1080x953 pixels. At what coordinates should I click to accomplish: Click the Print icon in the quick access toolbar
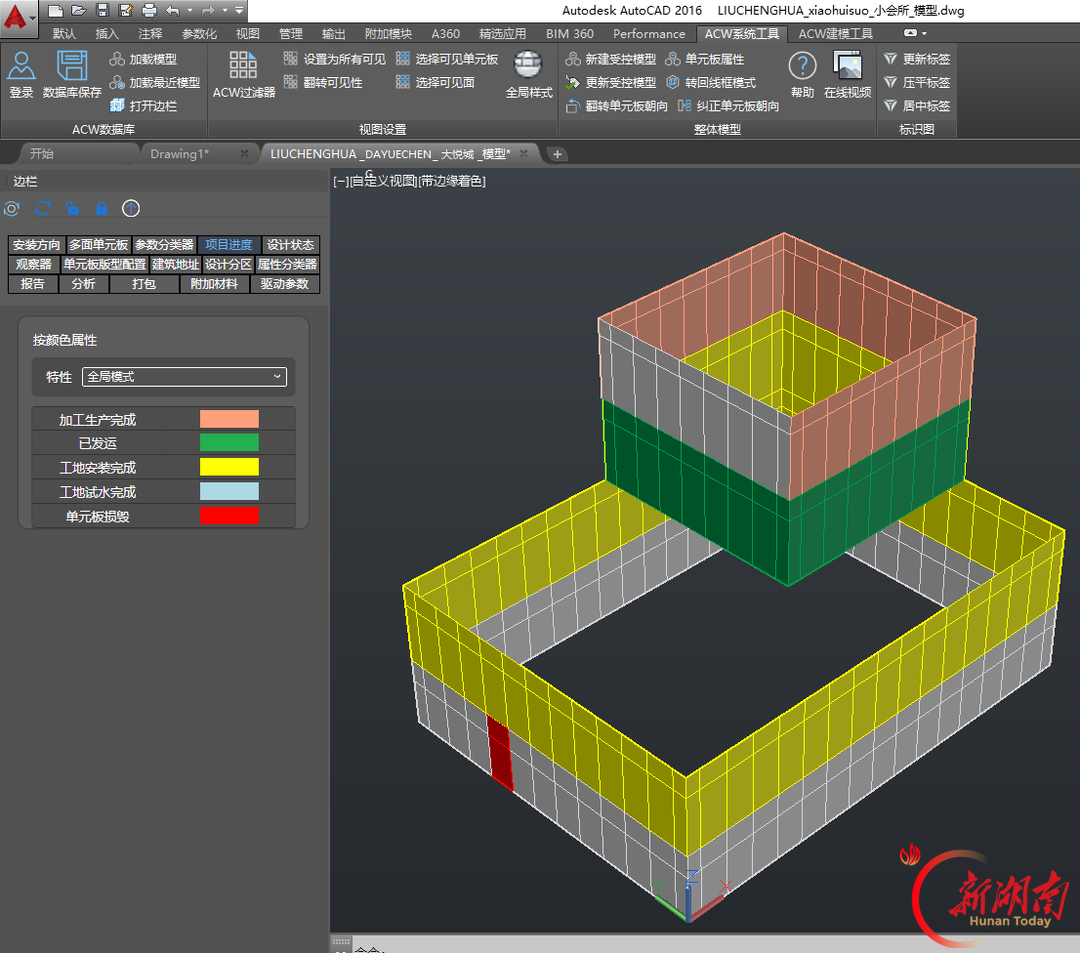[149, 10]
